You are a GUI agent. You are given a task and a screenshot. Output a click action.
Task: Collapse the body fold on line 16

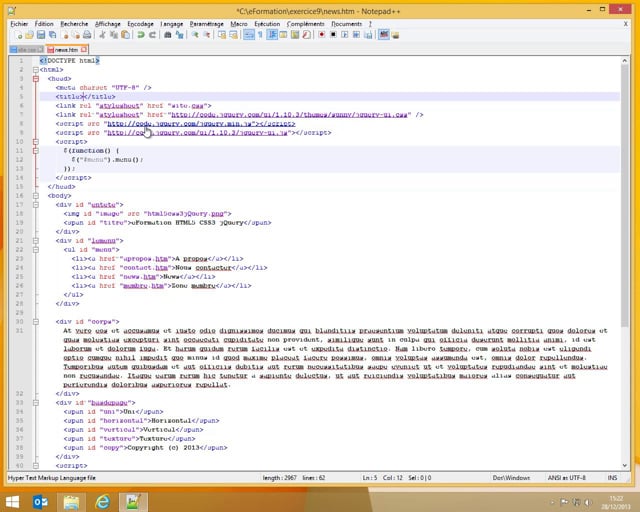(x=36, y=196)
